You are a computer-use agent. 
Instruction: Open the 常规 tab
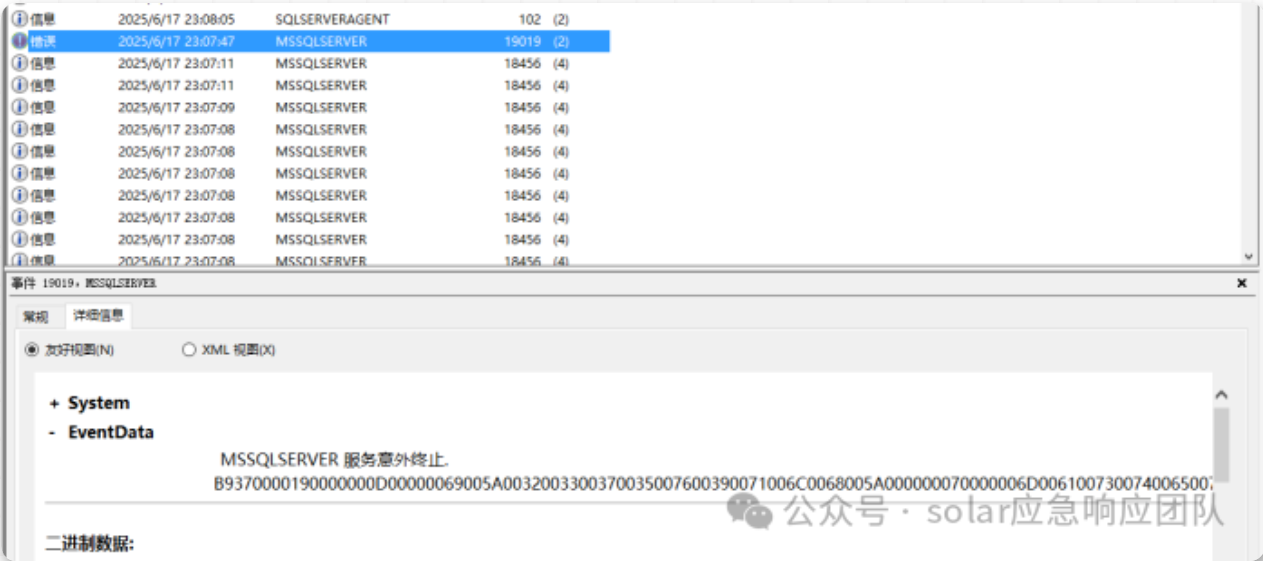click(x=36, y=317)
